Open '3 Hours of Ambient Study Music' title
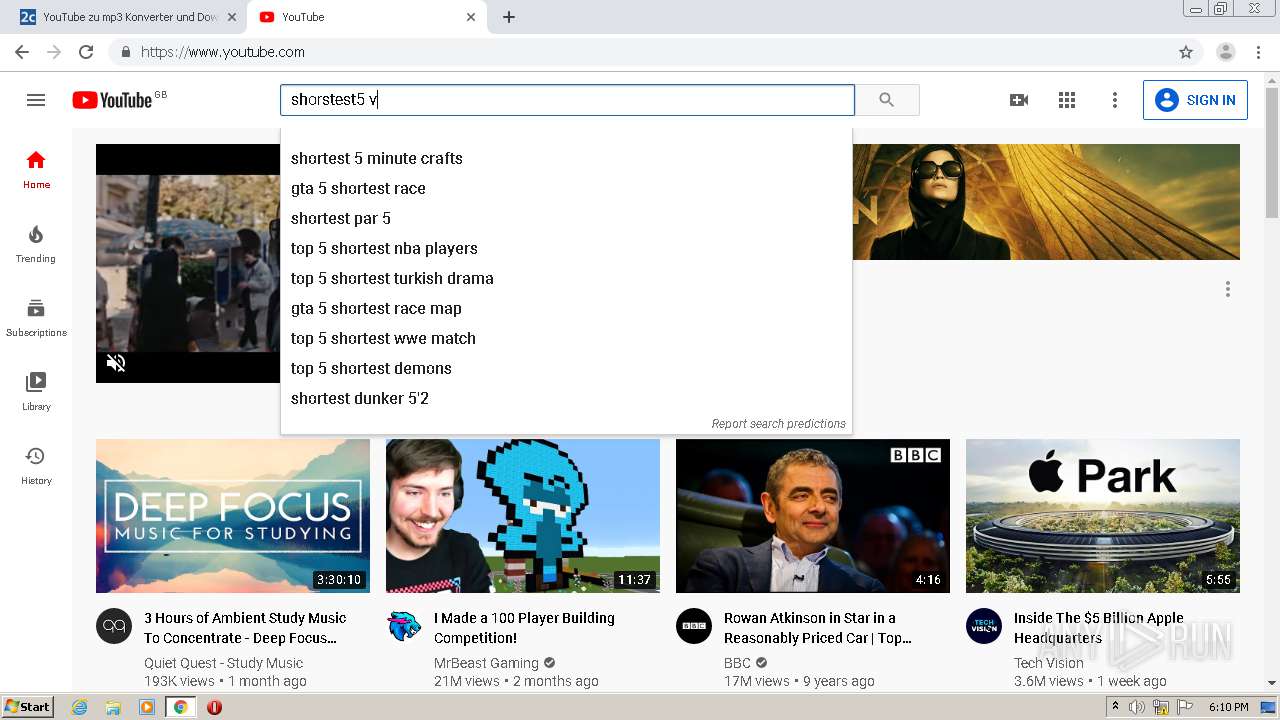The image size is (1280, 720). point(245,628)
